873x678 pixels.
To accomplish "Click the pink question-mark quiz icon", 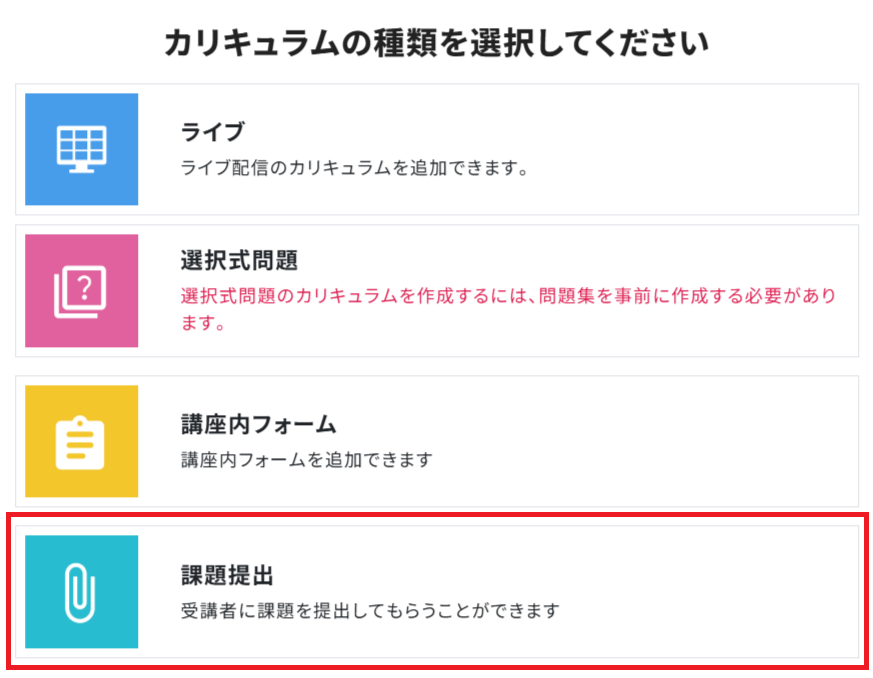I will (81, 290).
